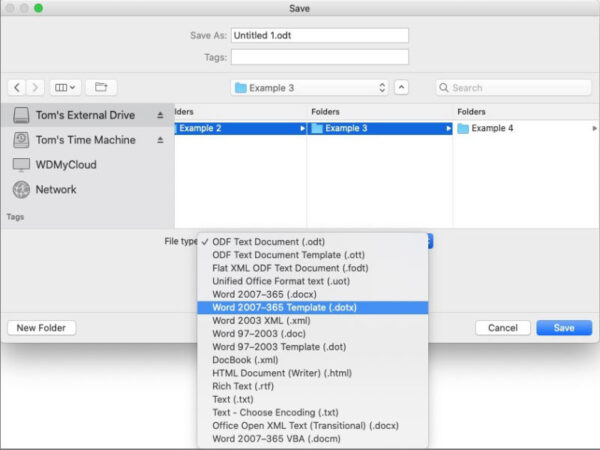
Task: Click the Folders header above Example 4
Action: pyautogui.click(x=471, y=112)
